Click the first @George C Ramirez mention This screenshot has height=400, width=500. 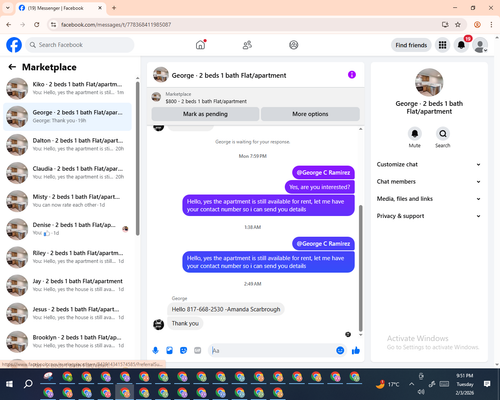coord(323,173)
